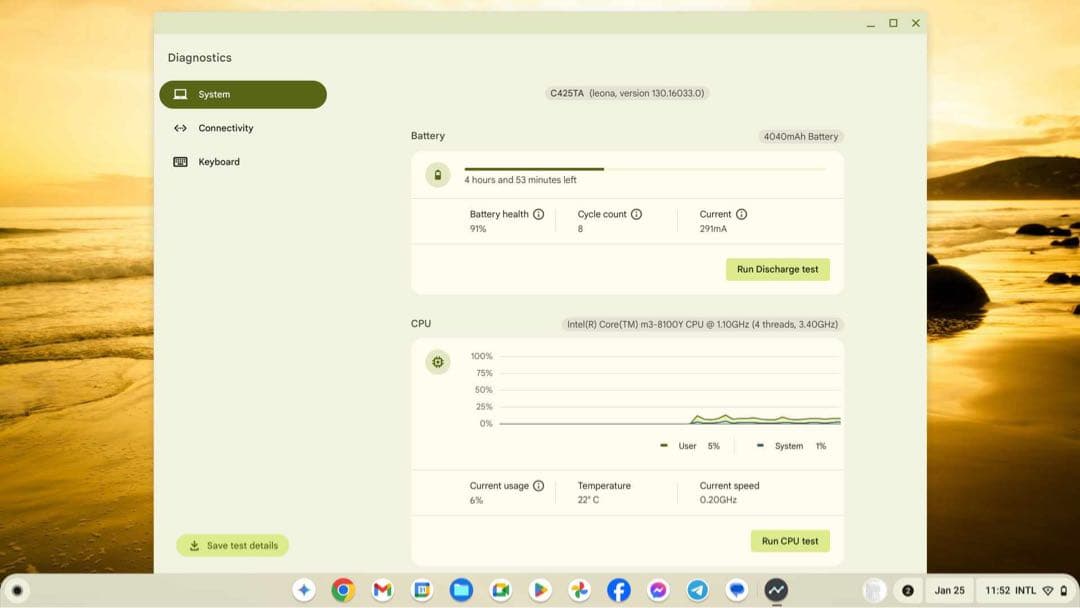The image size is (1080, 608).
Task: Open the Jan 25 calendar date chip
Action: pyautogui.click(x=949, y=591)
